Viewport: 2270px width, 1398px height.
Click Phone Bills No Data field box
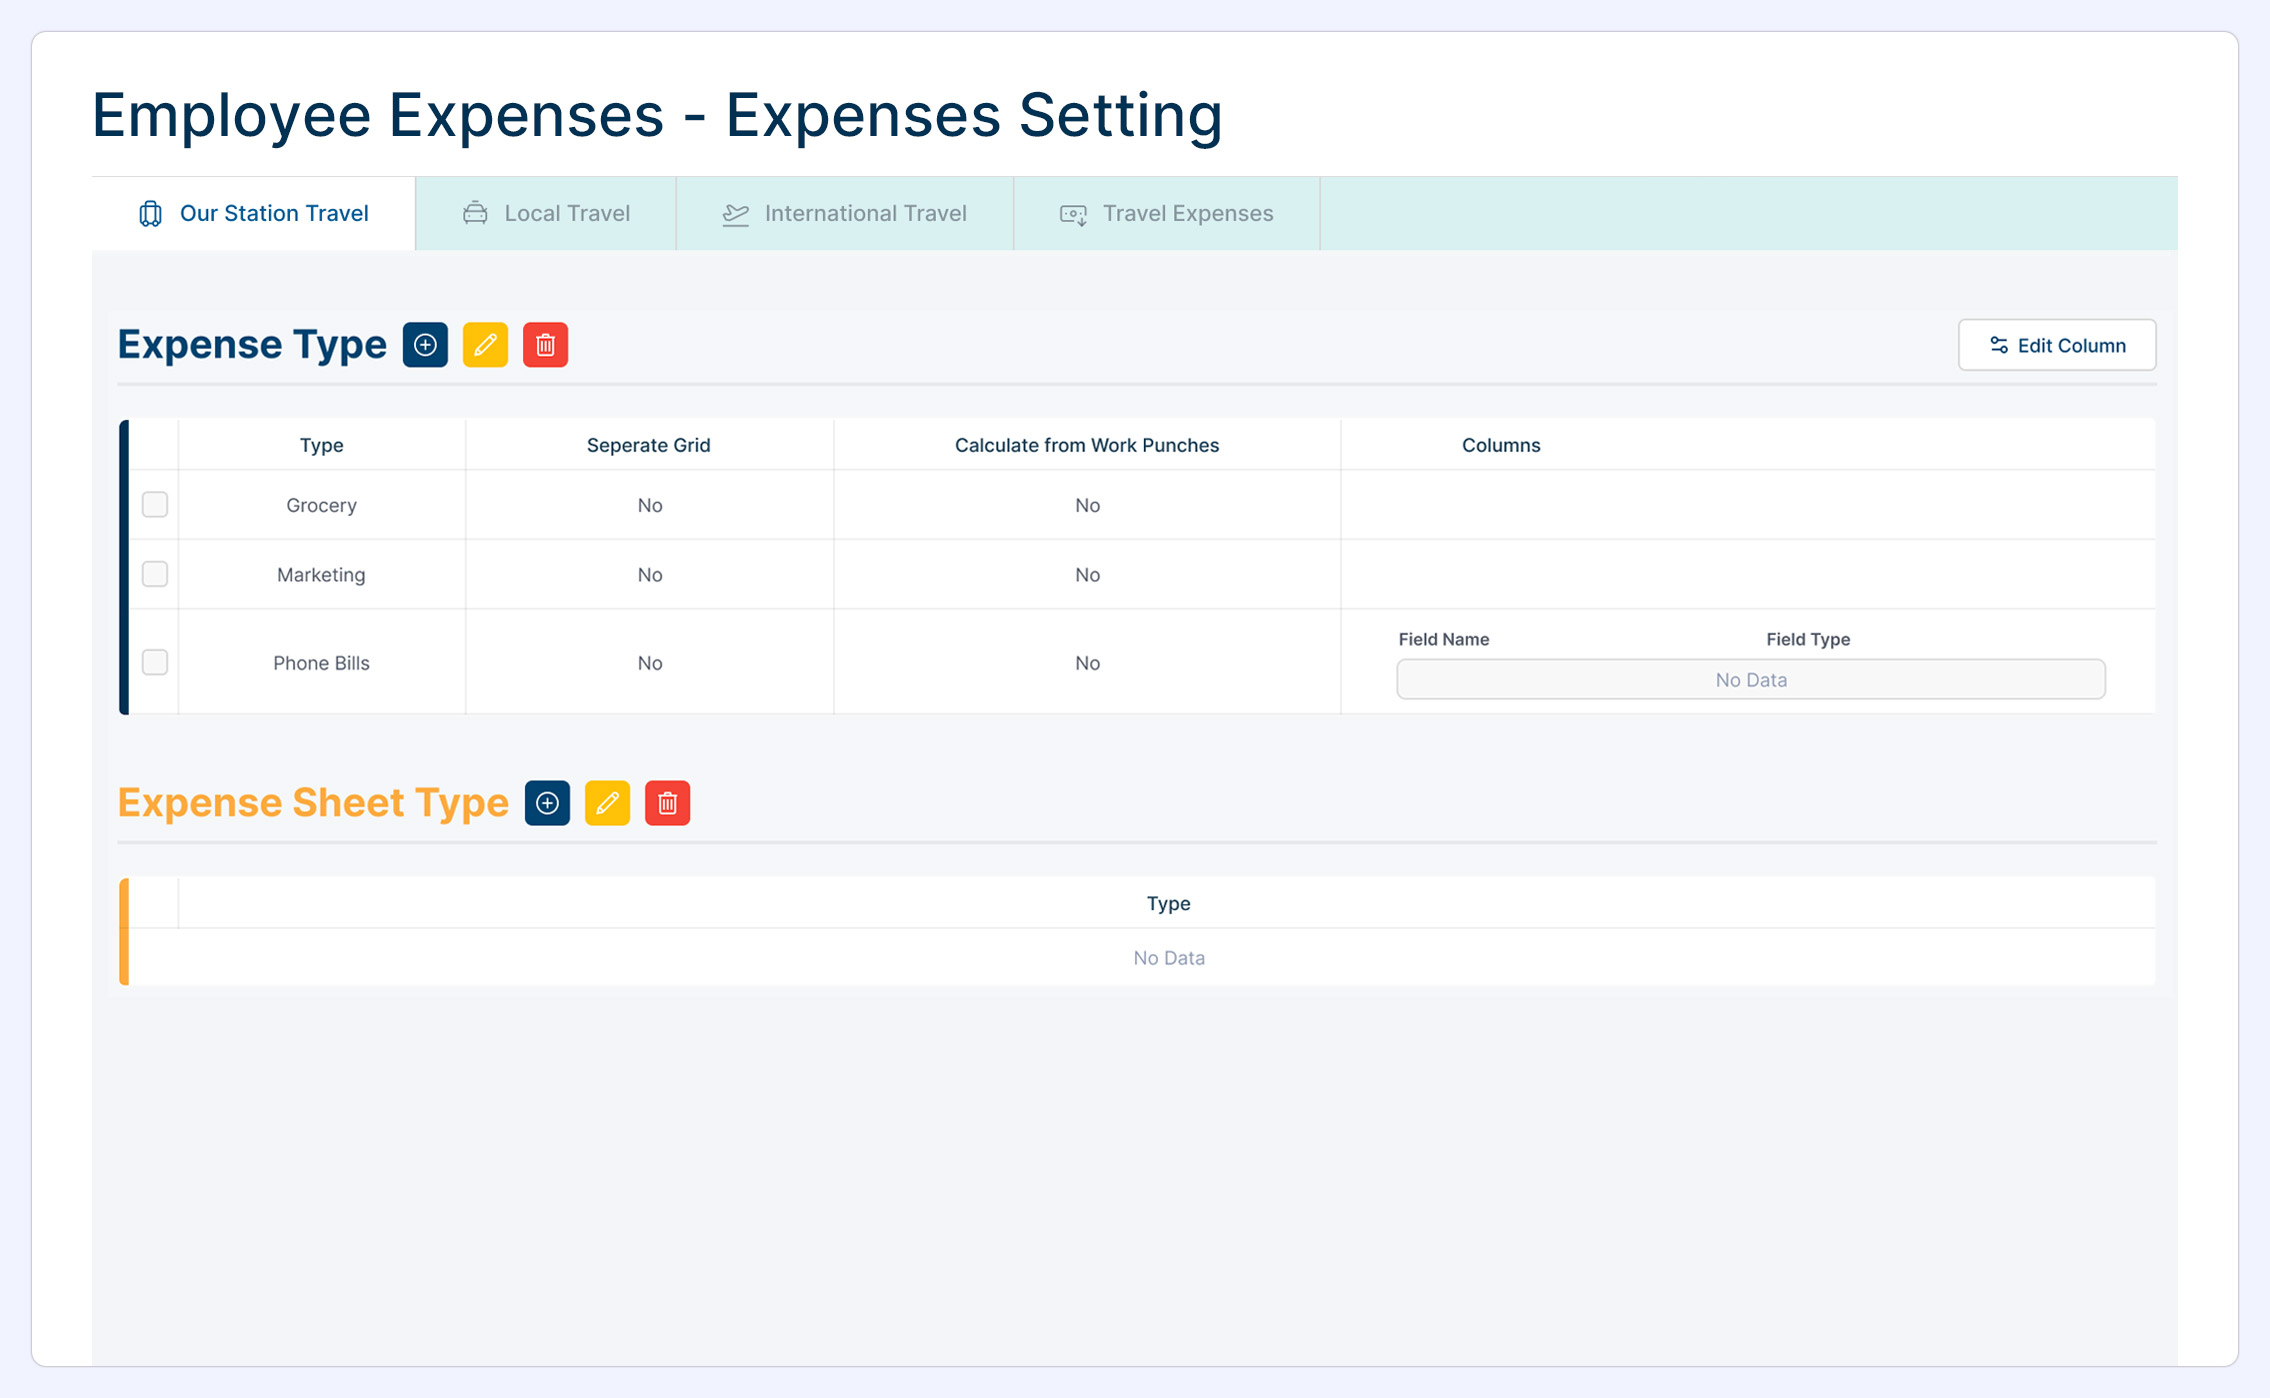pos(1750,680)
